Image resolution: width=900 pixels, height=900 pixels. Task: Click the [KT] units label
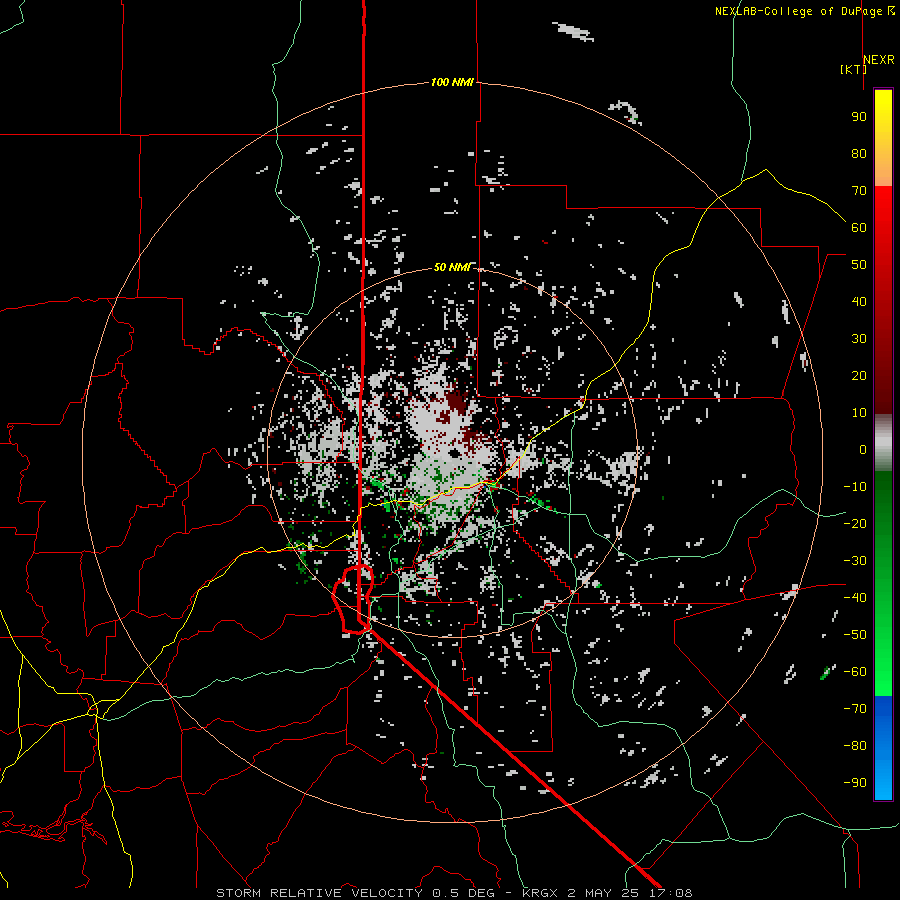(854, 69)
